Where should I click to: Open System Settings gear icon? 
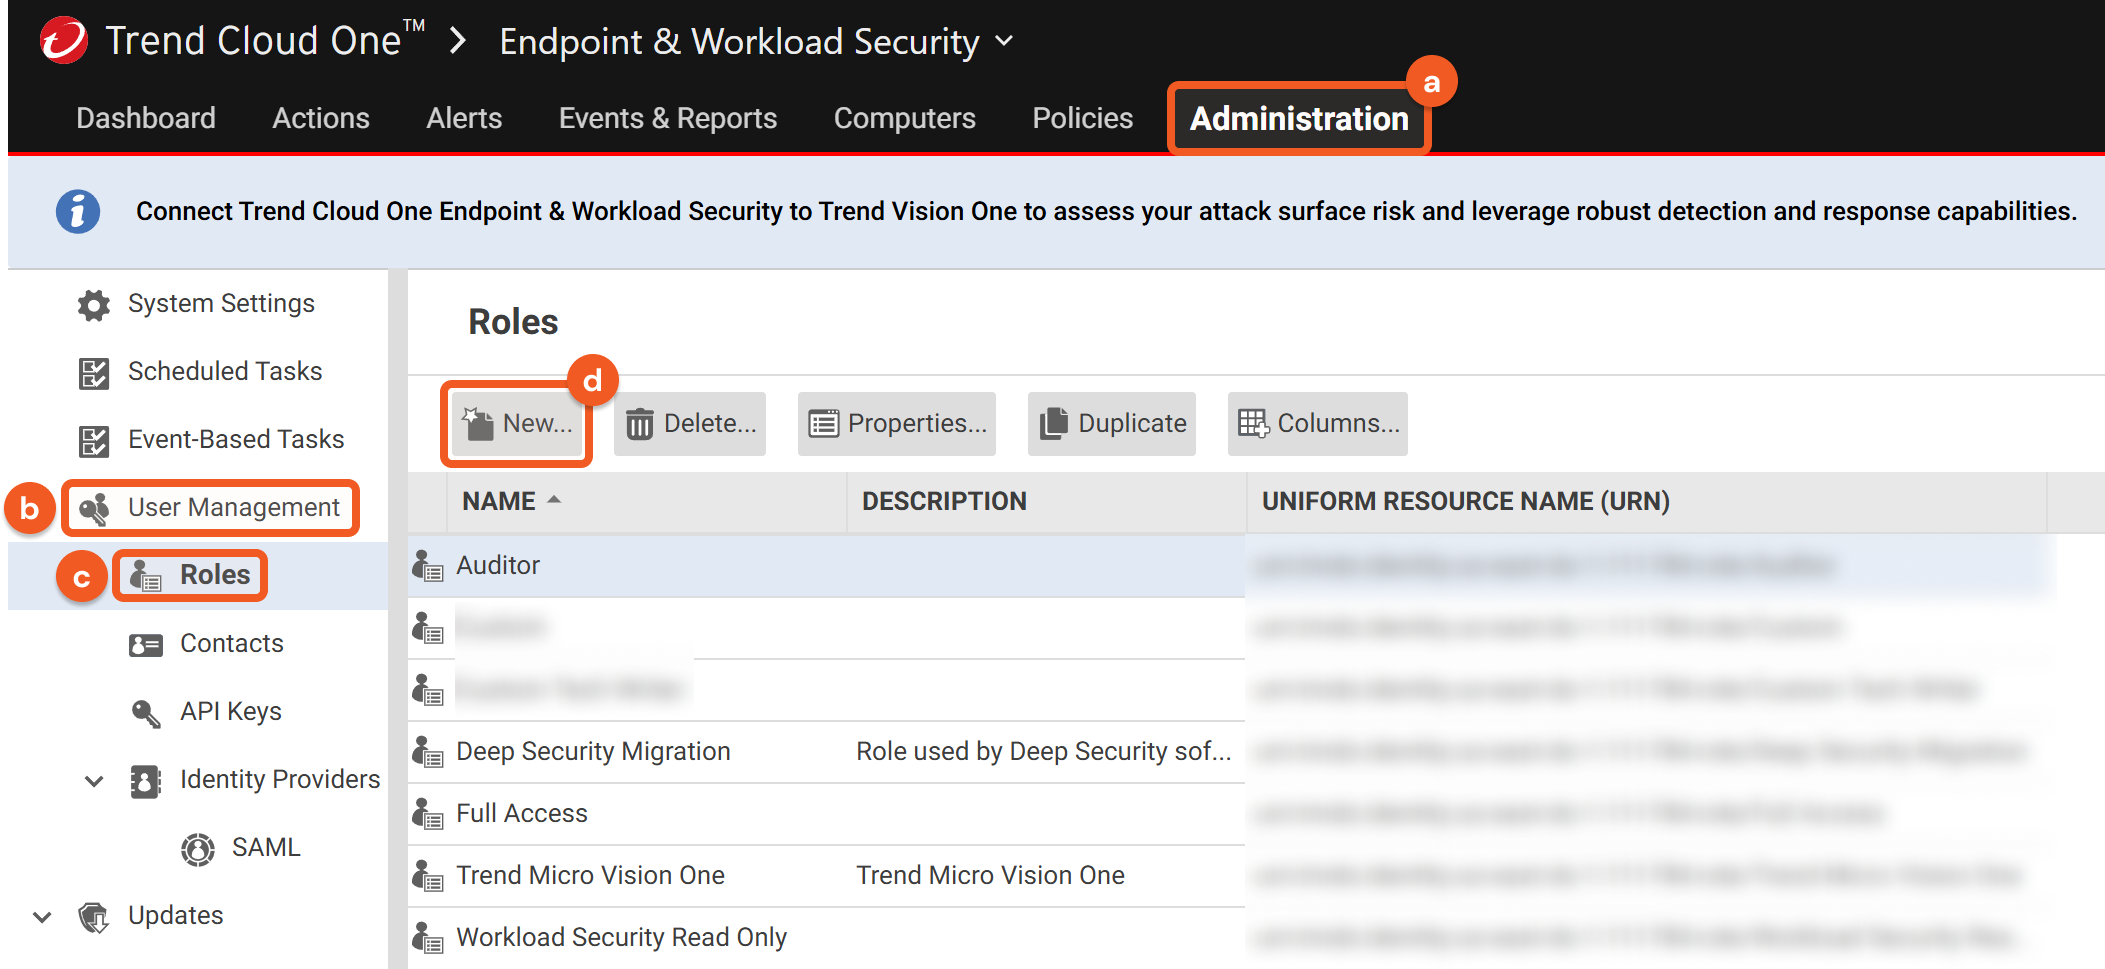point(94,305)
